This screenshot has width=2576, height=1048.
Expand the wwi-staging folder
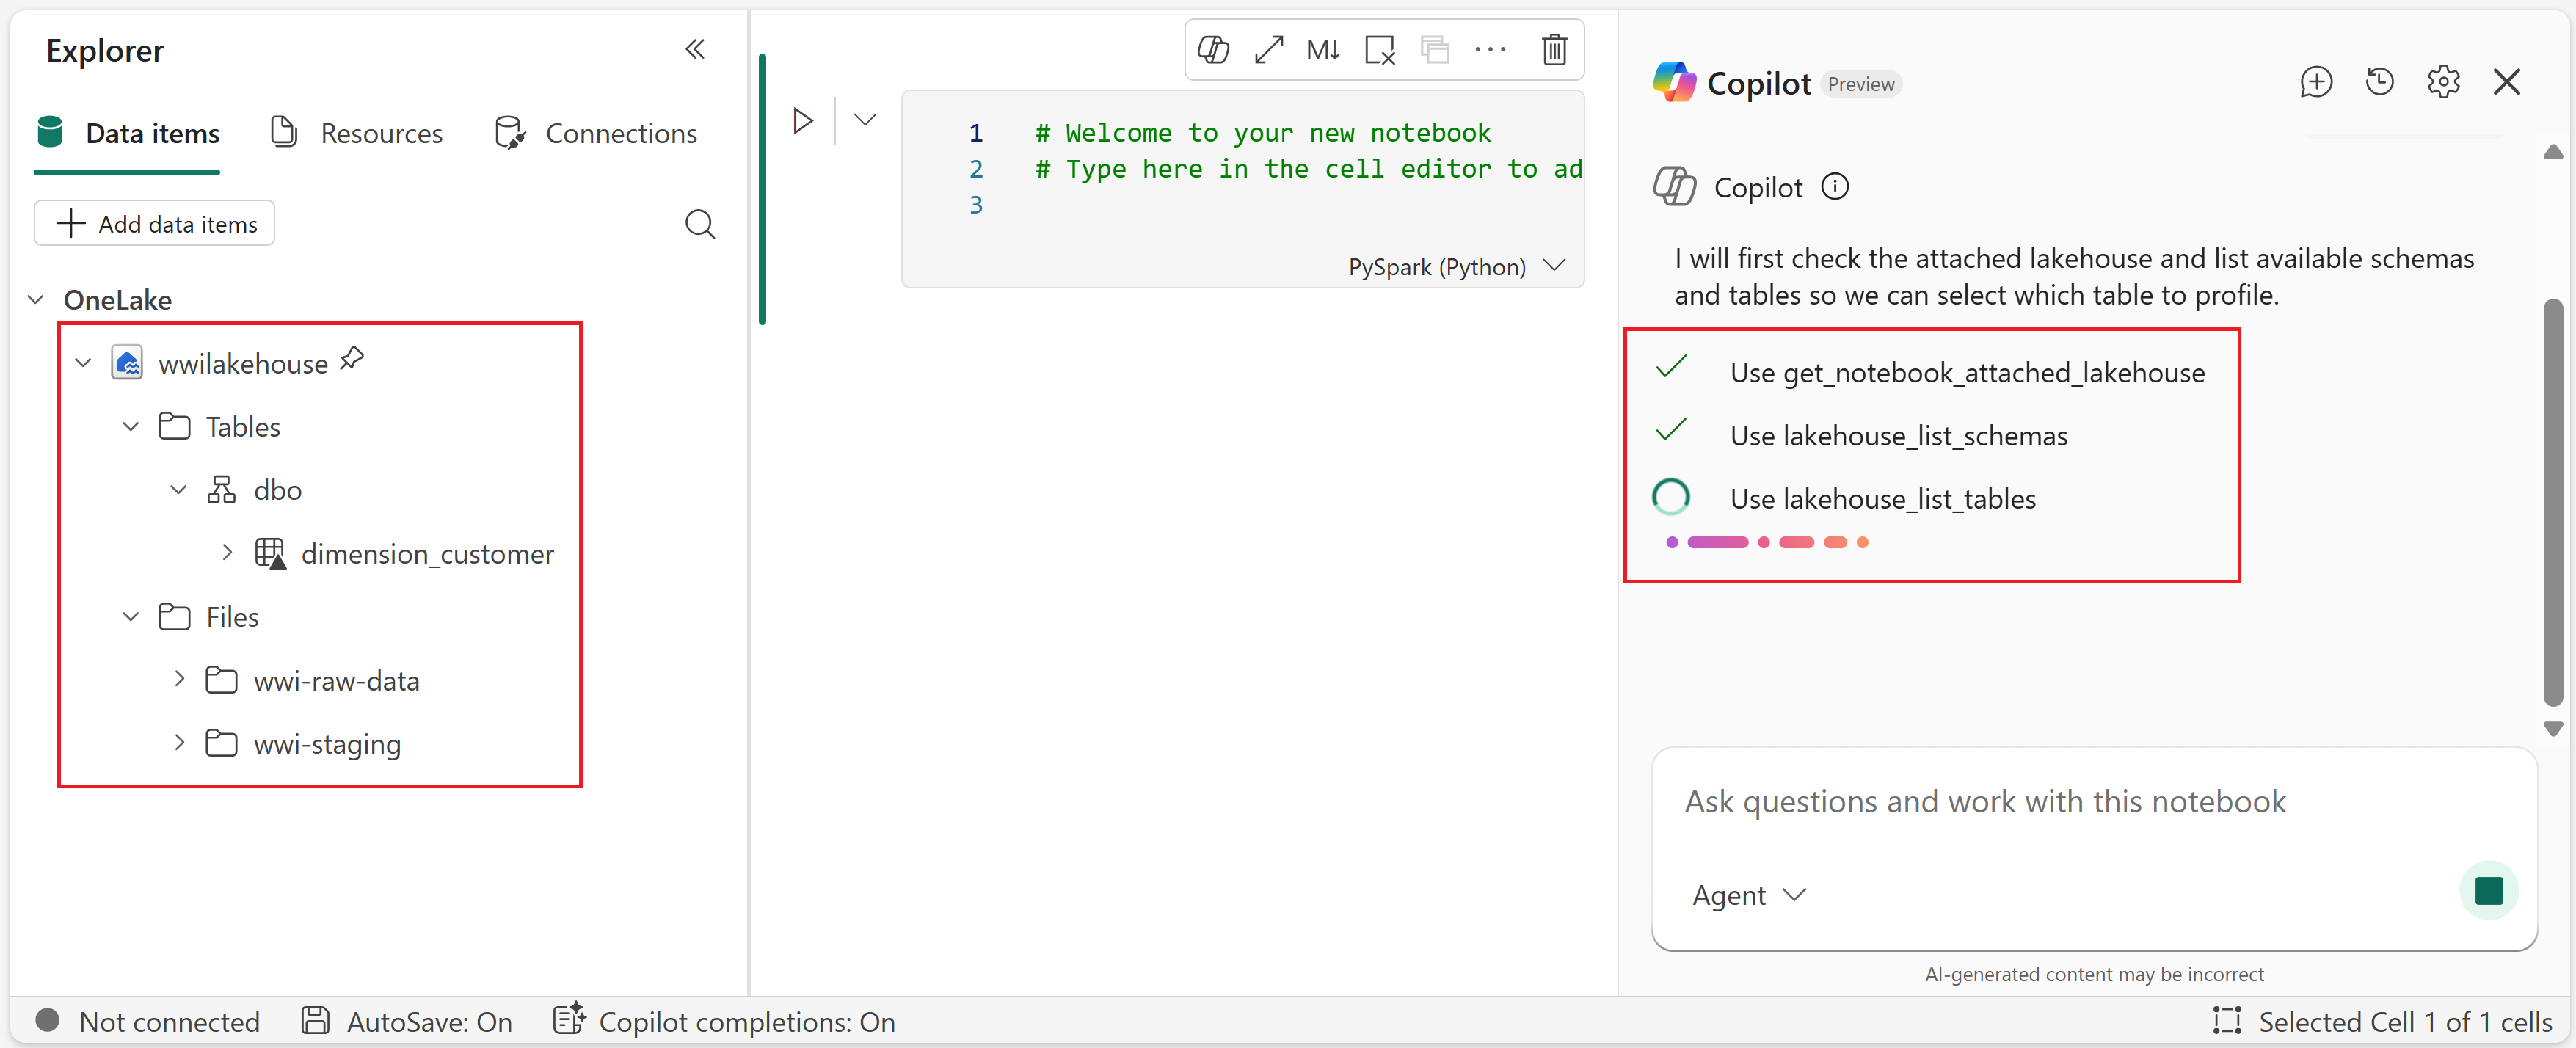(x=179, y=743)
